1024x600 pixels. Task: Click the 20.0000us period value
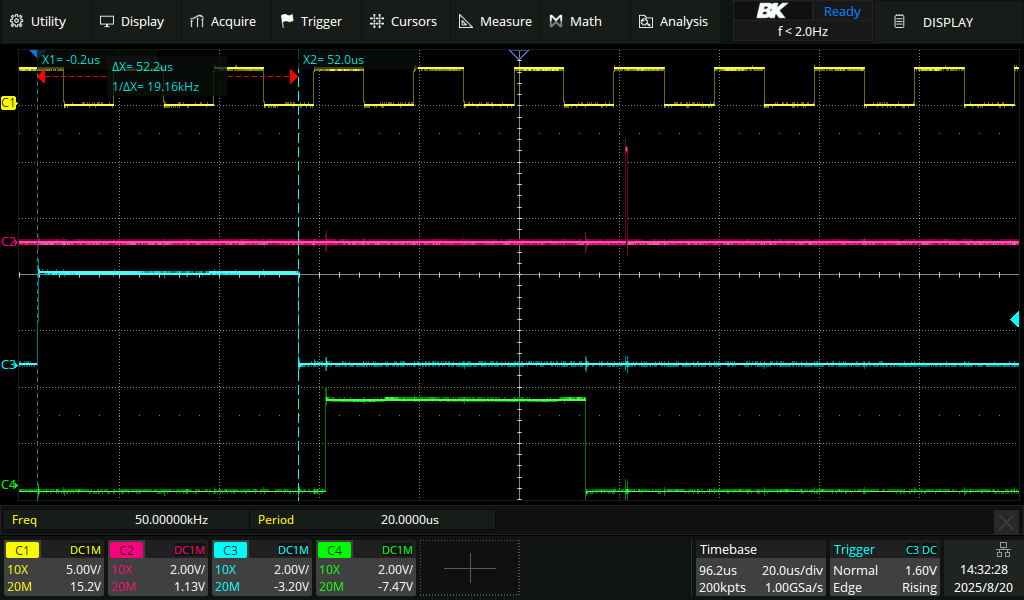point(409,520)
